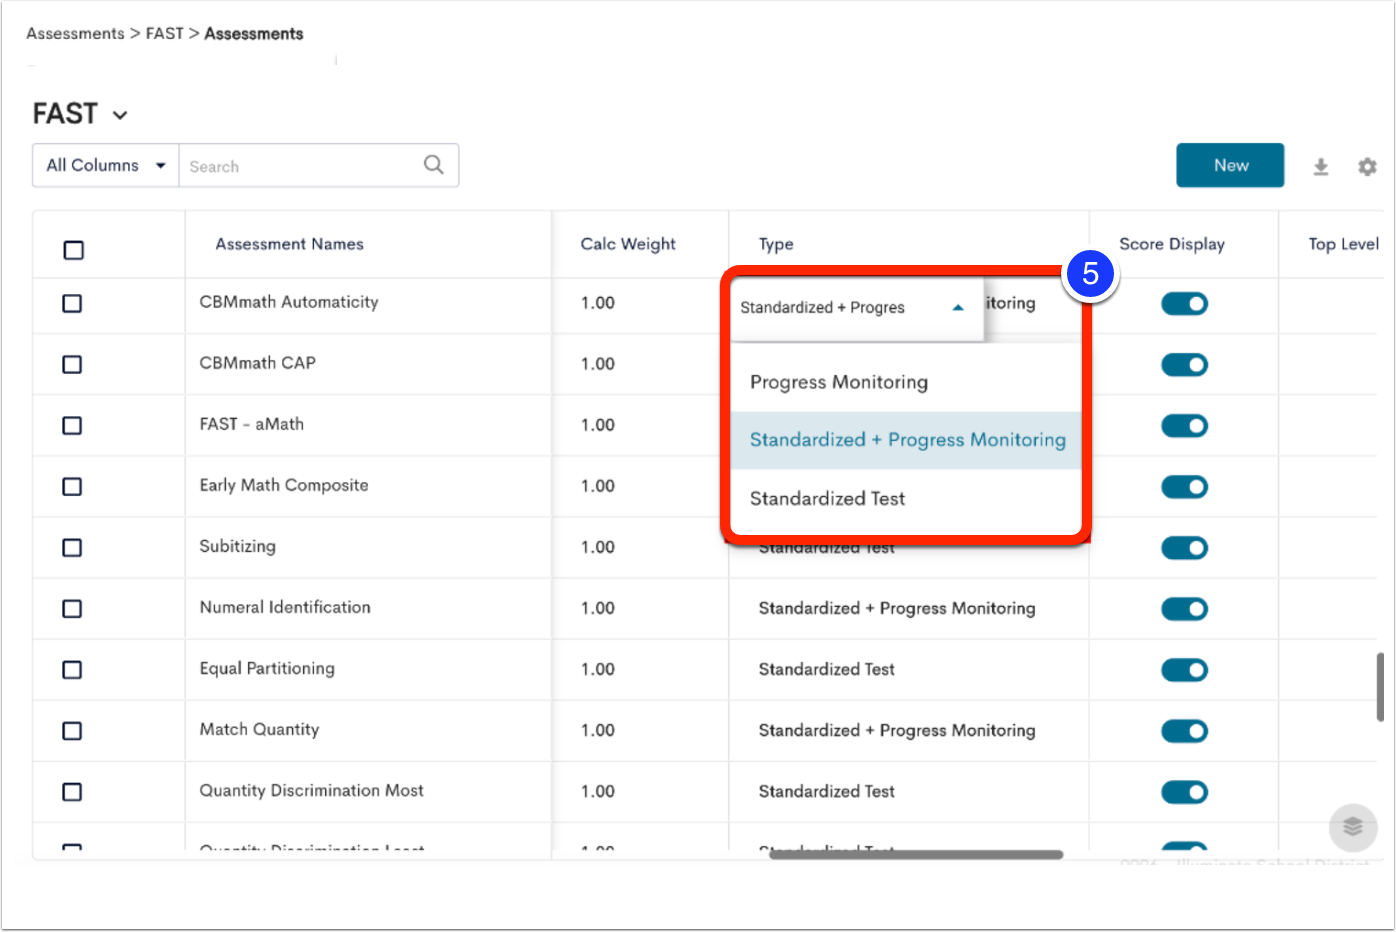Expand the FAST title chevron
The height and width of the screenshot is (932, 1396).
pyautogui.click(x=120, y=115)
